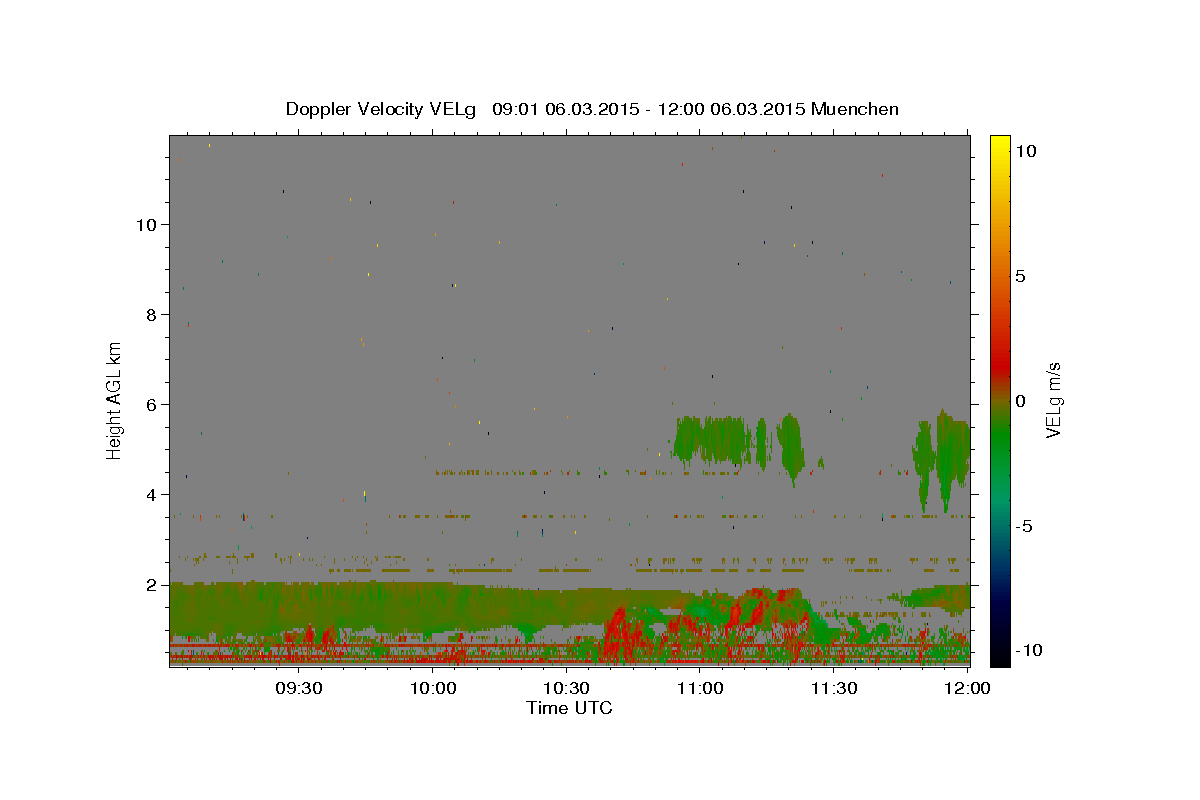The width and height of the screenshot is (1200, 800).
Task: Click the height tick label 4
Action: point(151,495)
